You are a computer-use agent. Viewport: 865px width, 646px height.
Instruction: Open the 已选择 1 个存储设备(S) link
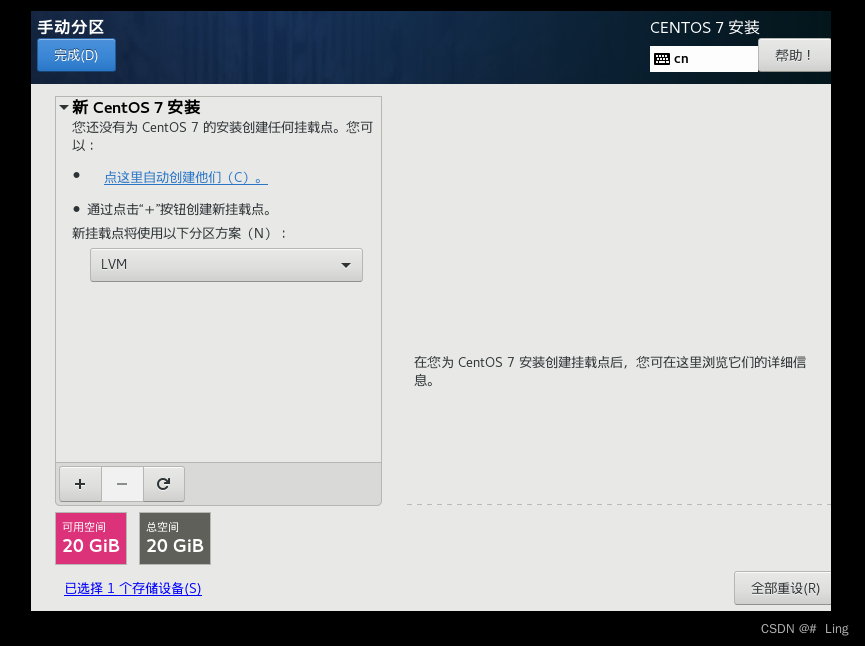(133, 589)
